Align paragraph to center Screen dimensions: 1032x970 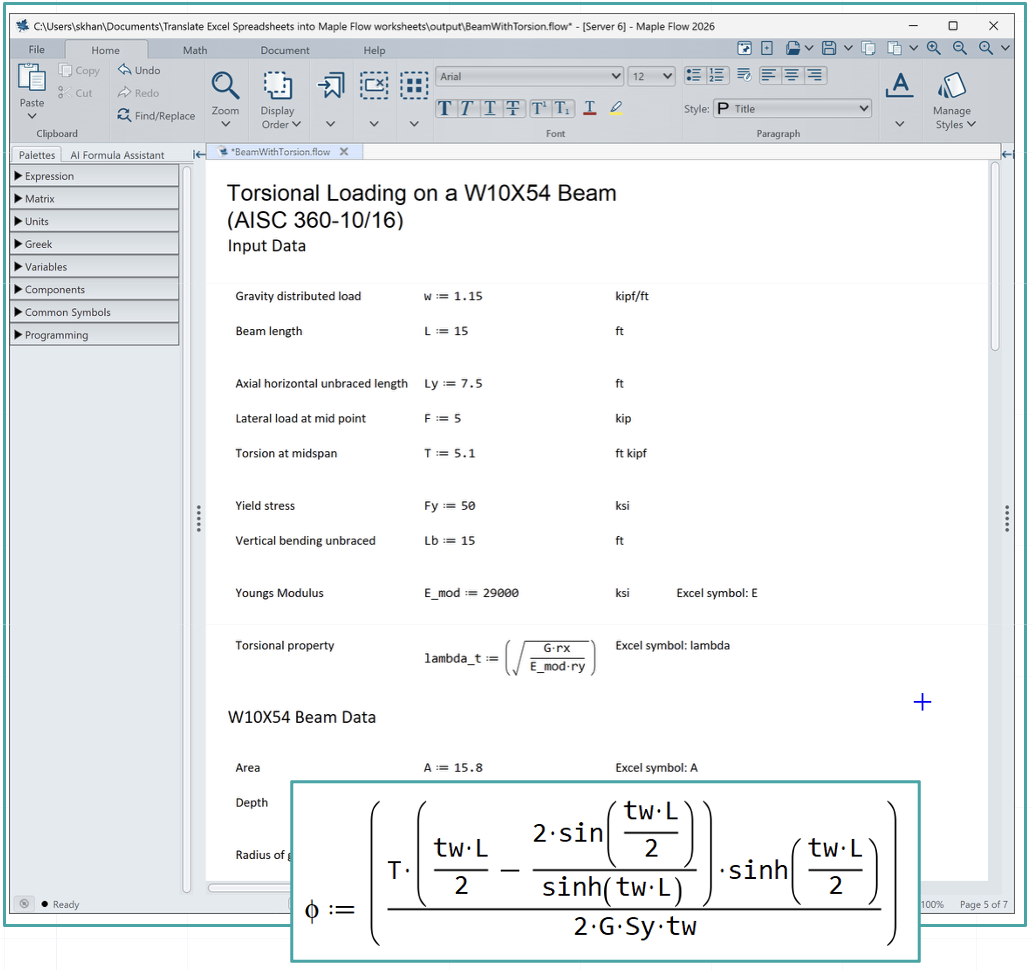[x=792, y=75]
